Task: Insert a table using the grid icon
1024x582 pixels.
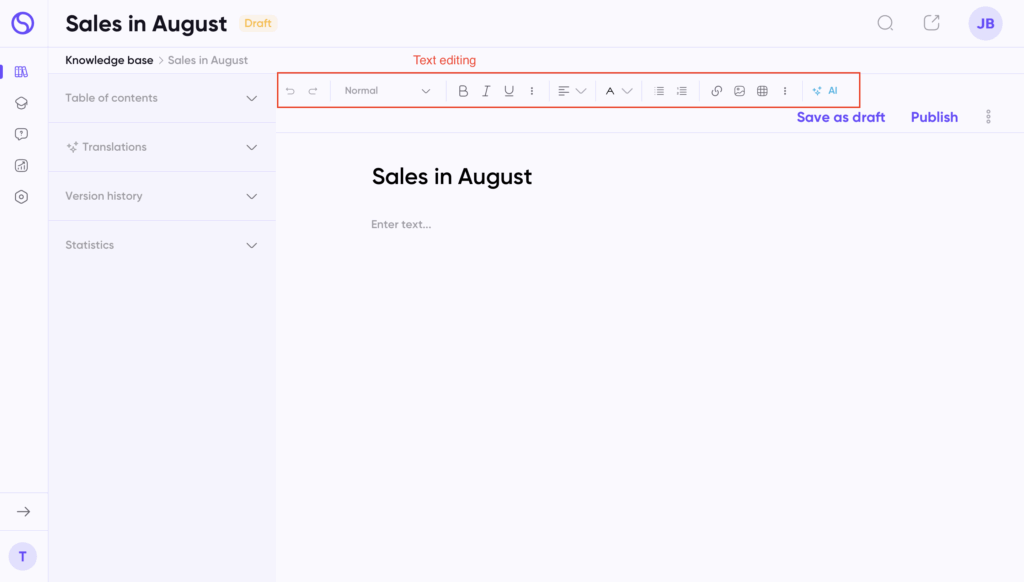Action: click(762, 91)
